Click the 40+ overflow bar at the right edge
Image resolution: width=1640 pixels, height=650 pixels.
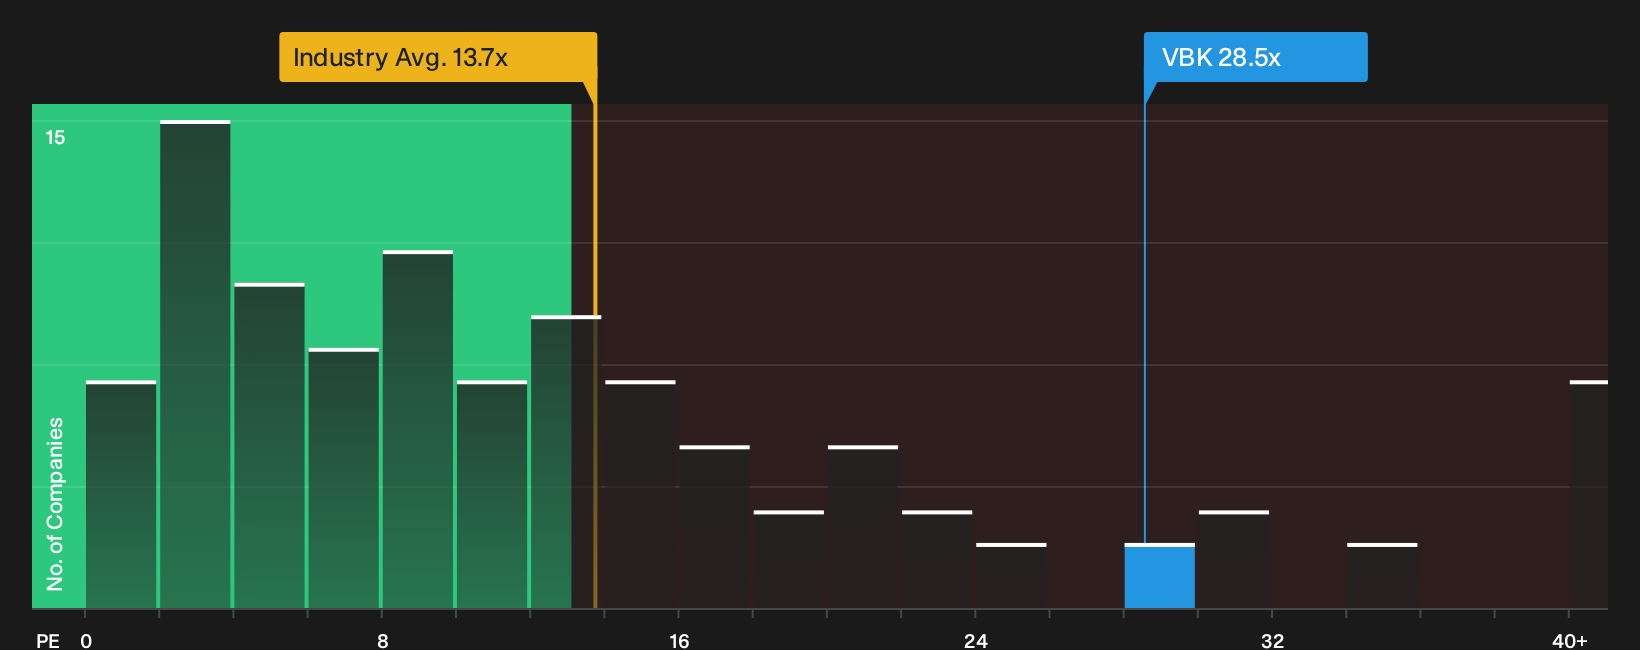tap(1589, 494)
